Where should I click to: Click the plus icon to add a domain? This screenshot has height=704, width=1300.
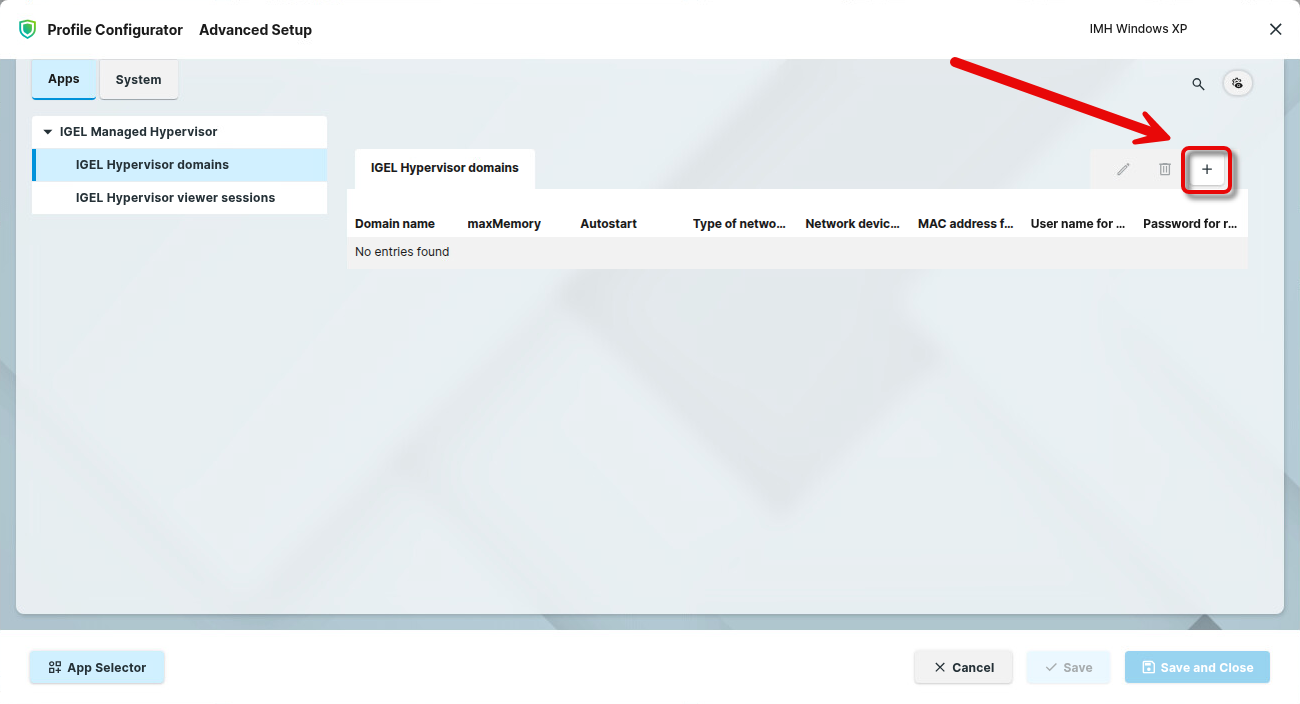click(1207, 170)
